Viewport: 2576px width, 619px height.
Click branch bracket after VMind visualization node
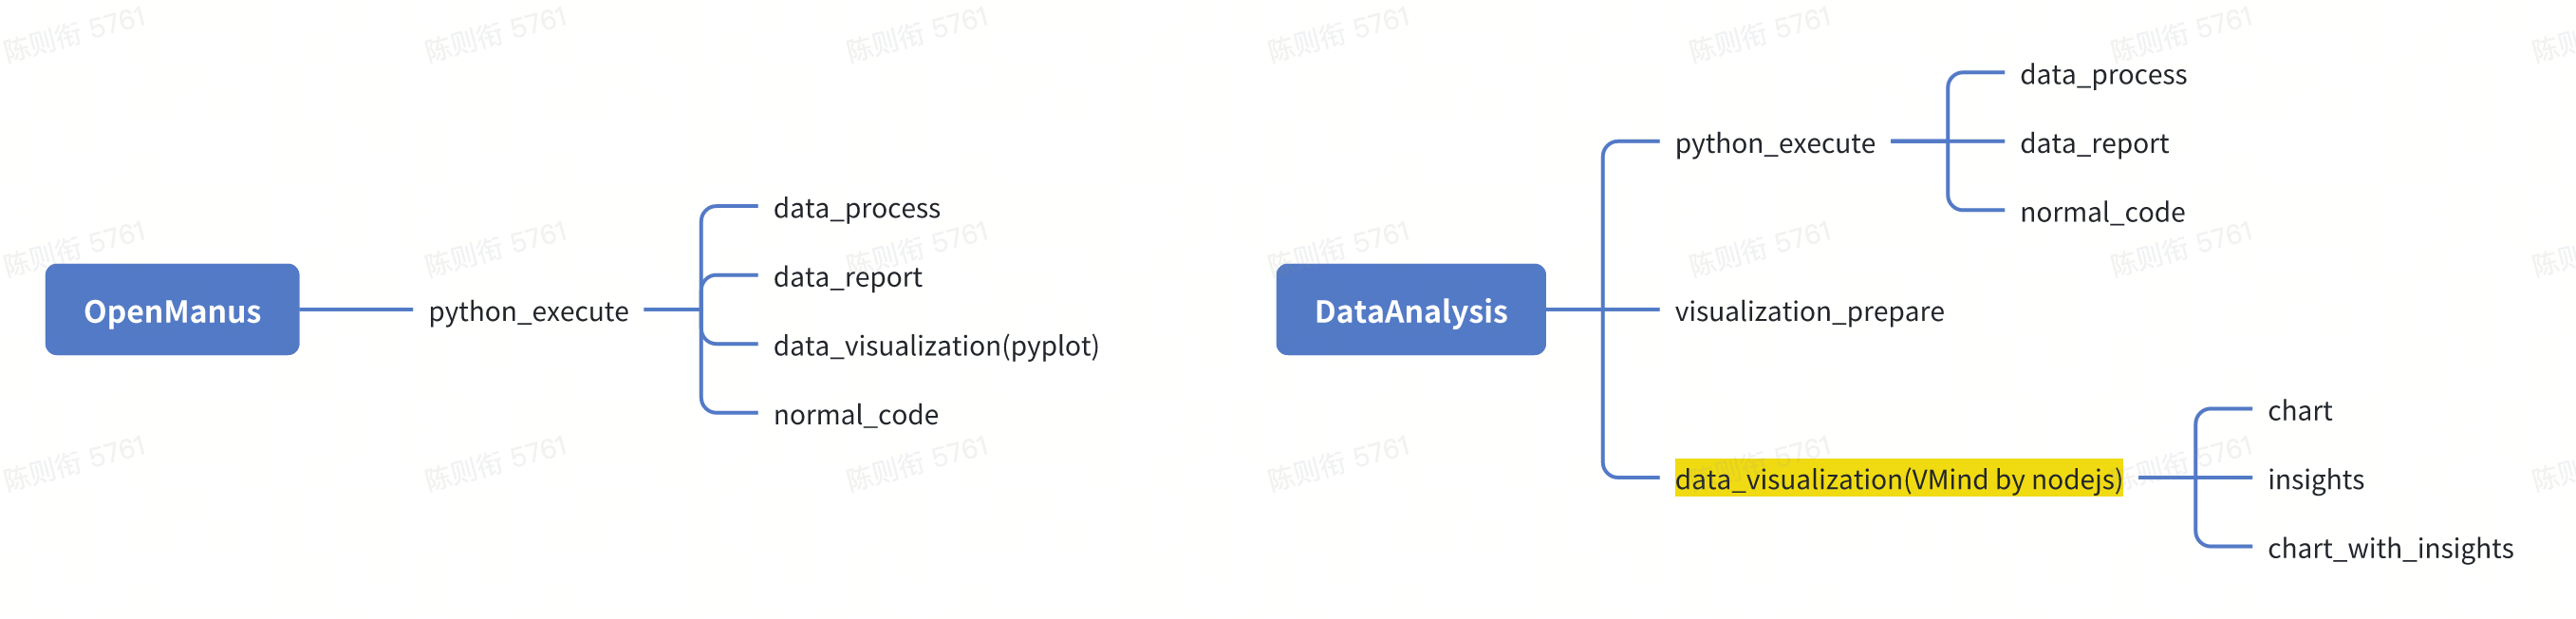pos(2195,478)
